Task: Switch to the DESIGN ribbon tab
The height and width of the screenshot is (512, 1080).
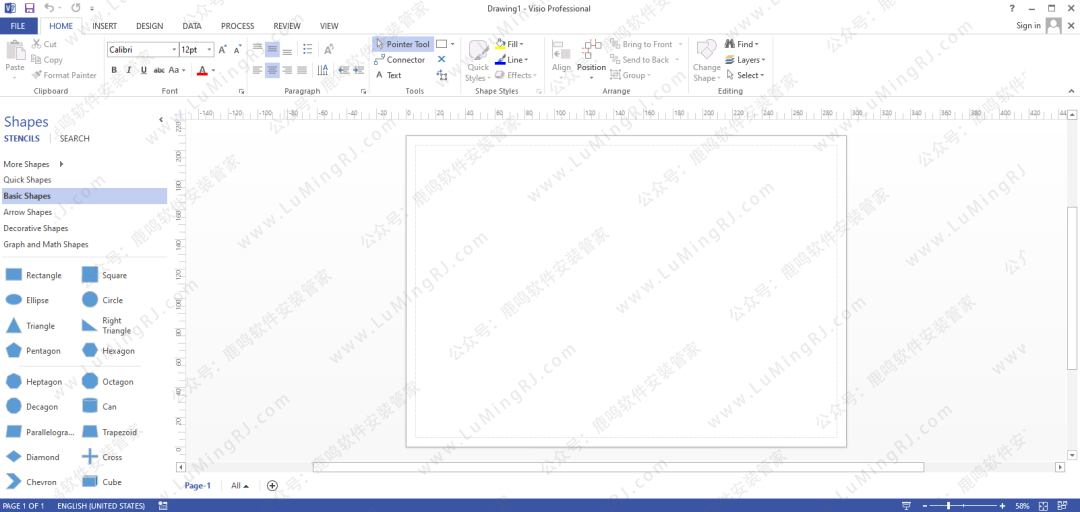Action: [149, 26]
